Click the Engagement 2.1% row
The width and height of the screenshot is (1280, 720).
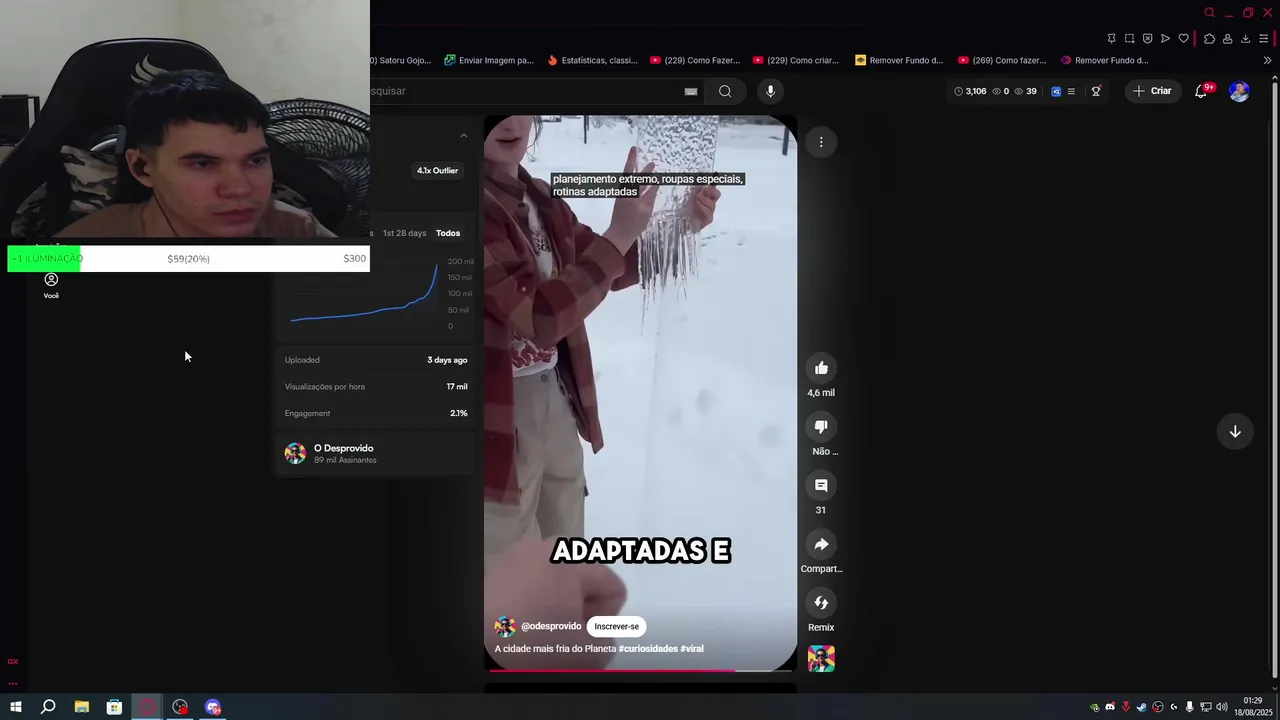pyautogui.click(x=376, y=413)
